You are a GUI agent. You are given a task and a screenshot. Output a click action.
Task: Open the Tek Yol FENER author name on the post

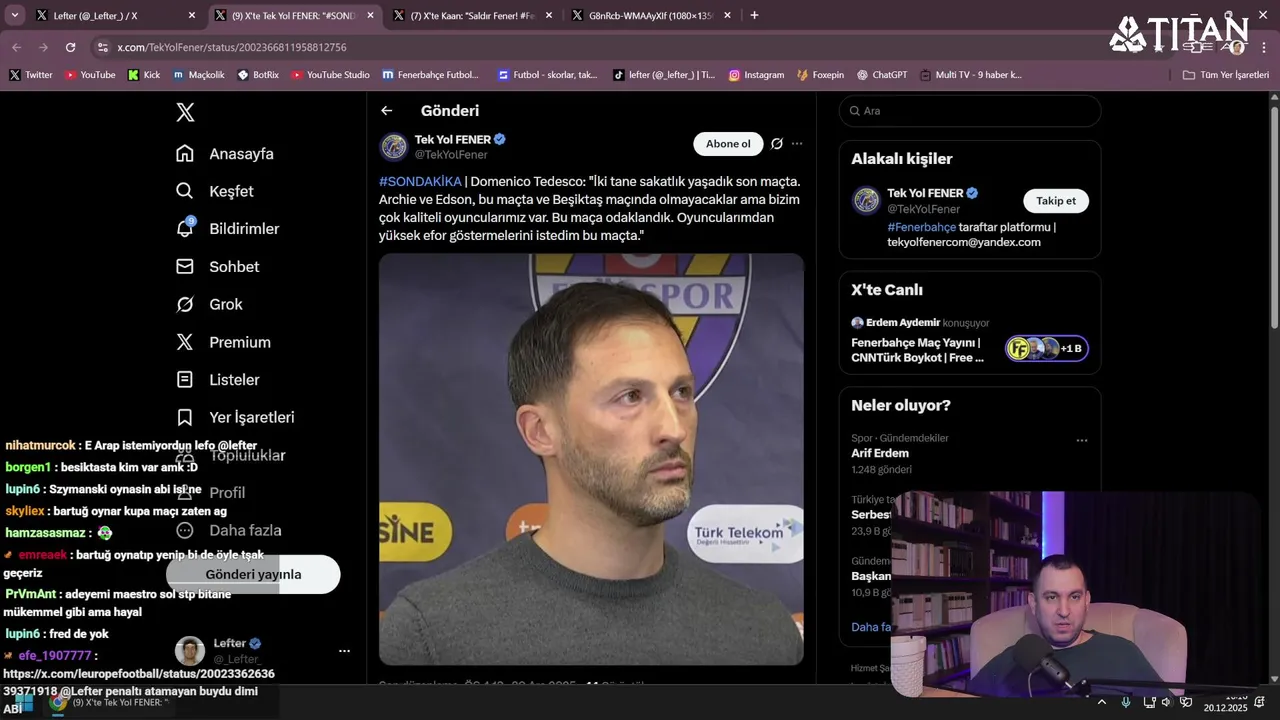(x=452, y=139)
